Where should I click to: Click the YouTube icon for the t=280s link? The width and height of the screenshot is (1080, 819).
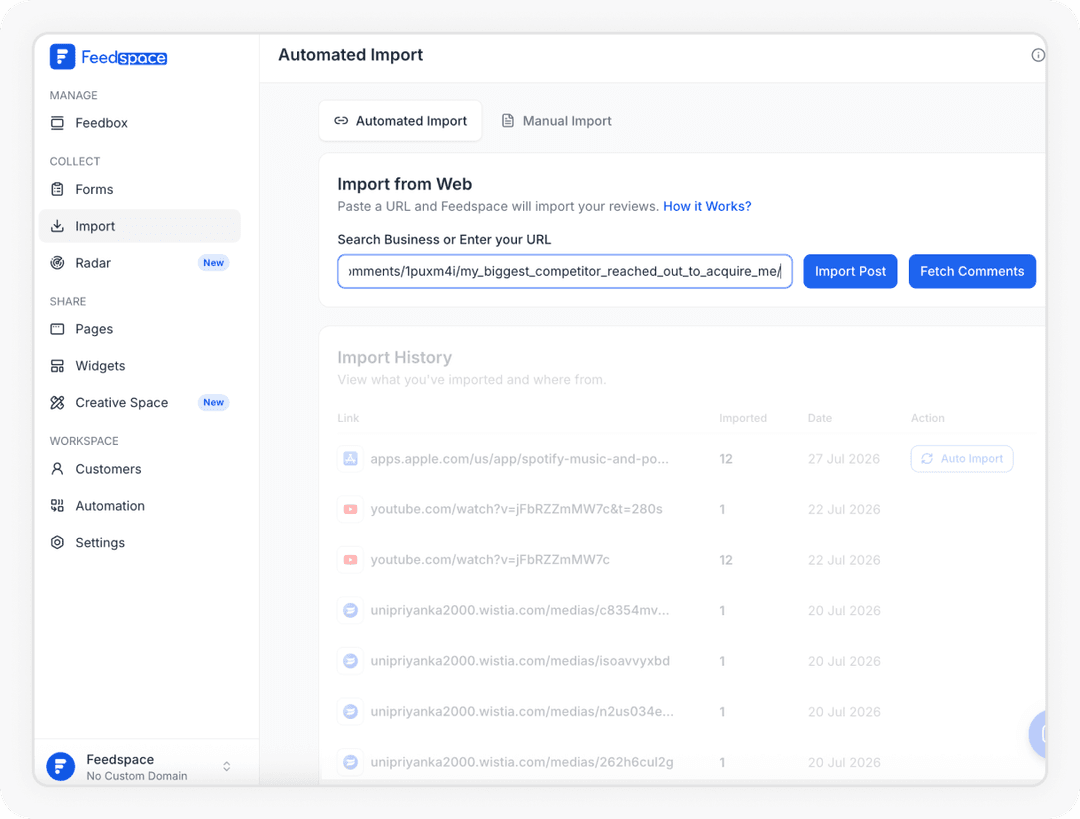click(351, 510)
